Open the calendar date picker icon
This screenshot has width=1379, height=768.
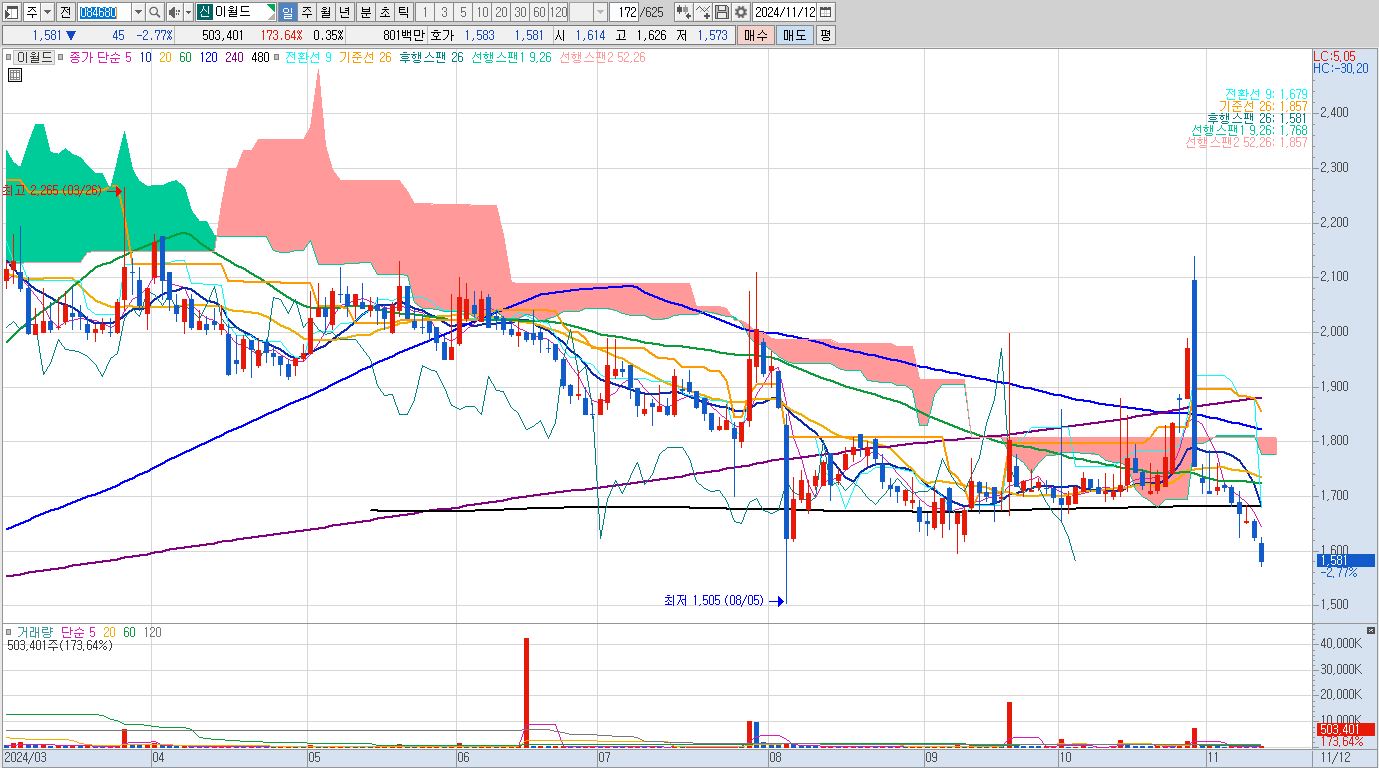(826, 12)
